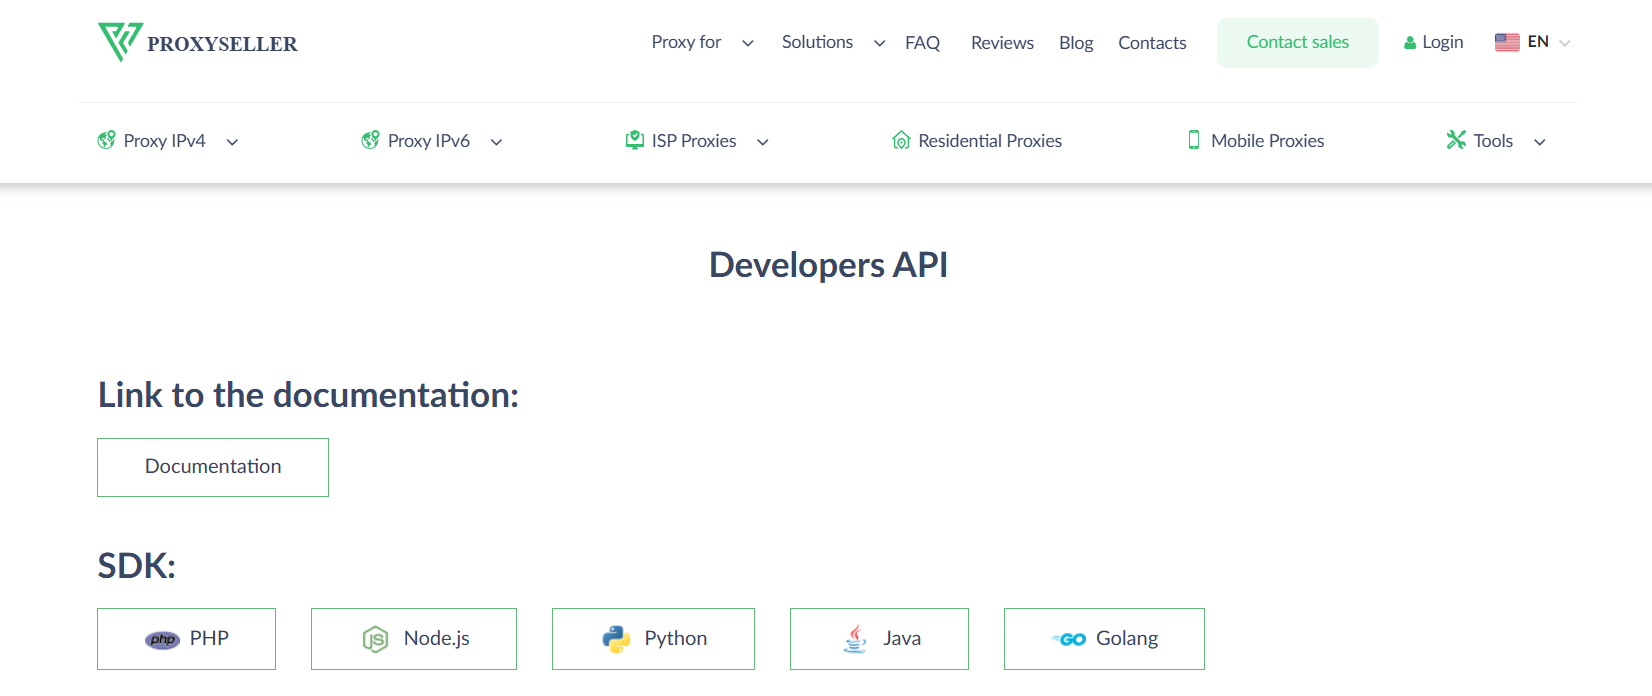Click the PHP logo icon
Image resolution: width=1652 pixels, height=696 pixels.
(x=163, y=639)
